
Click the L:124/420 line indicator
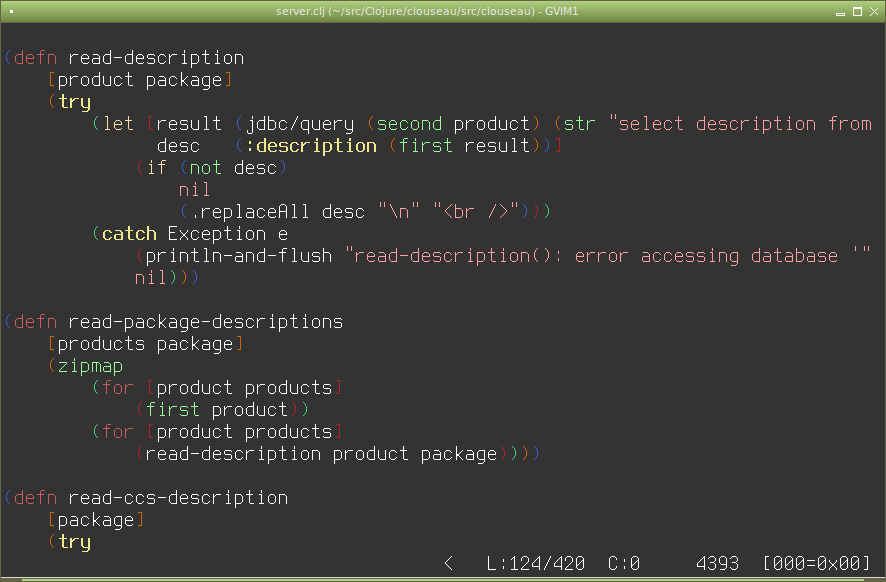tap(536, 563)
